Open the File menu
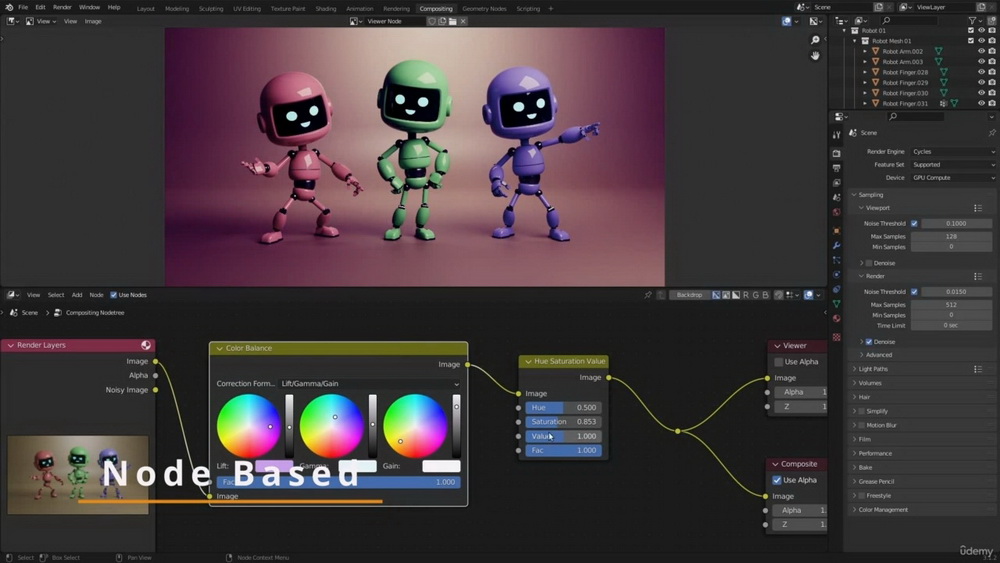1000x563 pixels. (x=23, y=7)
